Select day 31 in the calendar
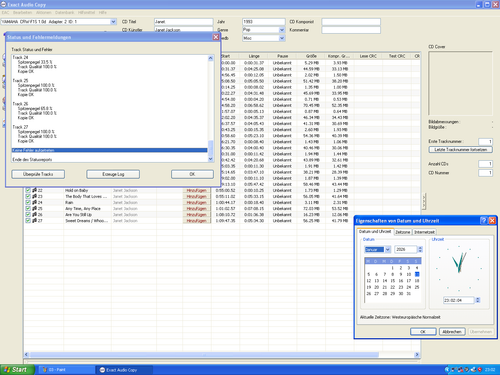 [x=409, y=294]
